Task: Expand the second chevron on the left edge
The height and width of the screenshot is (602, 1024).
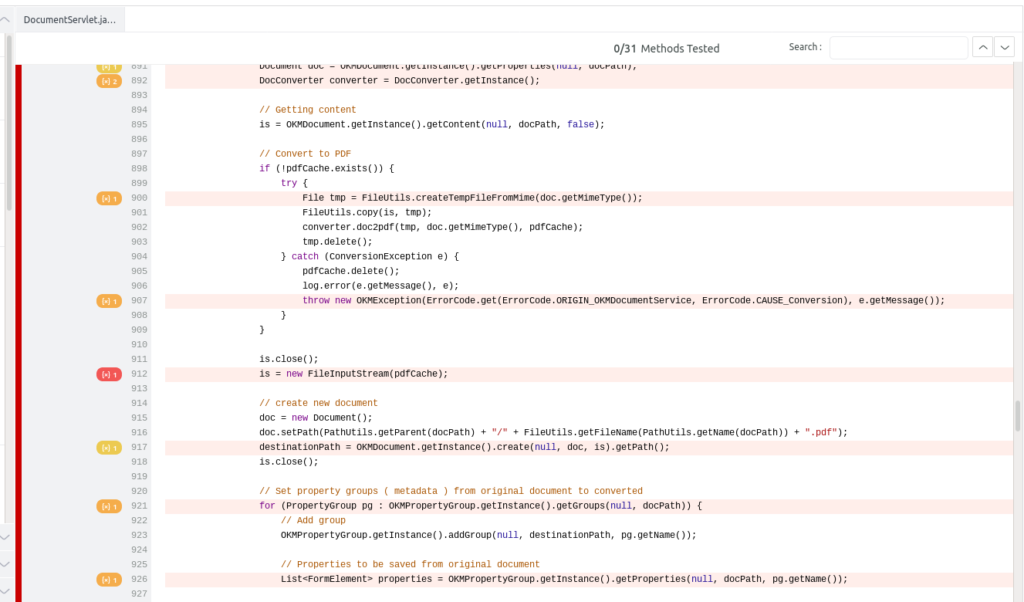Action: pyautogui.click(x=4, y=563)
